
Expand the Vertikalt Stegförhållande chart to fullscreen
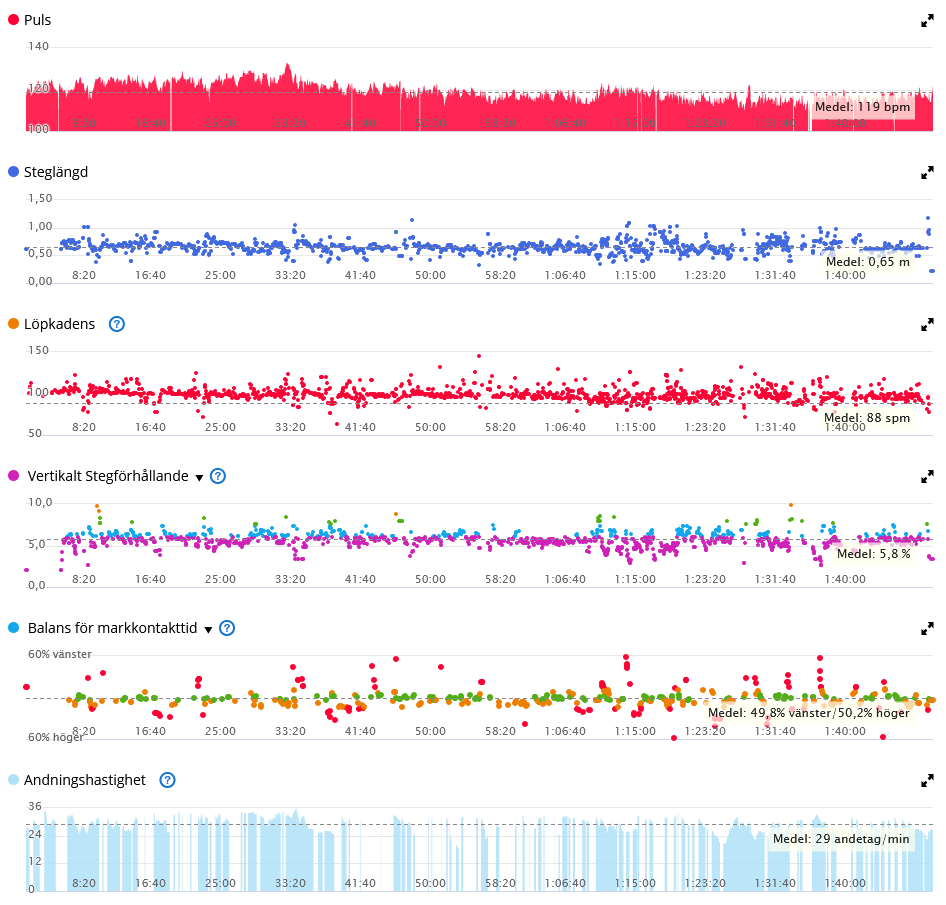[x=927, y=477]
